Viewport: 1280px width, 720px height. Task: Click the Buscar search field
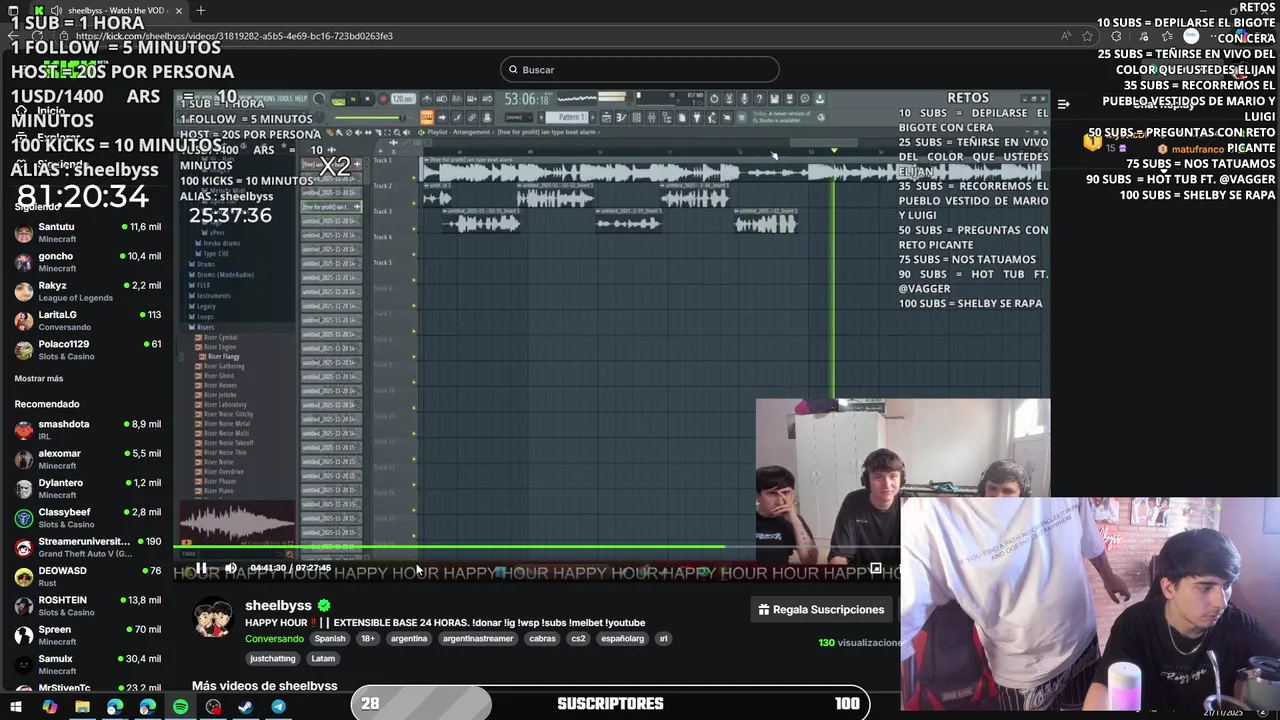(x=640, y=69)
